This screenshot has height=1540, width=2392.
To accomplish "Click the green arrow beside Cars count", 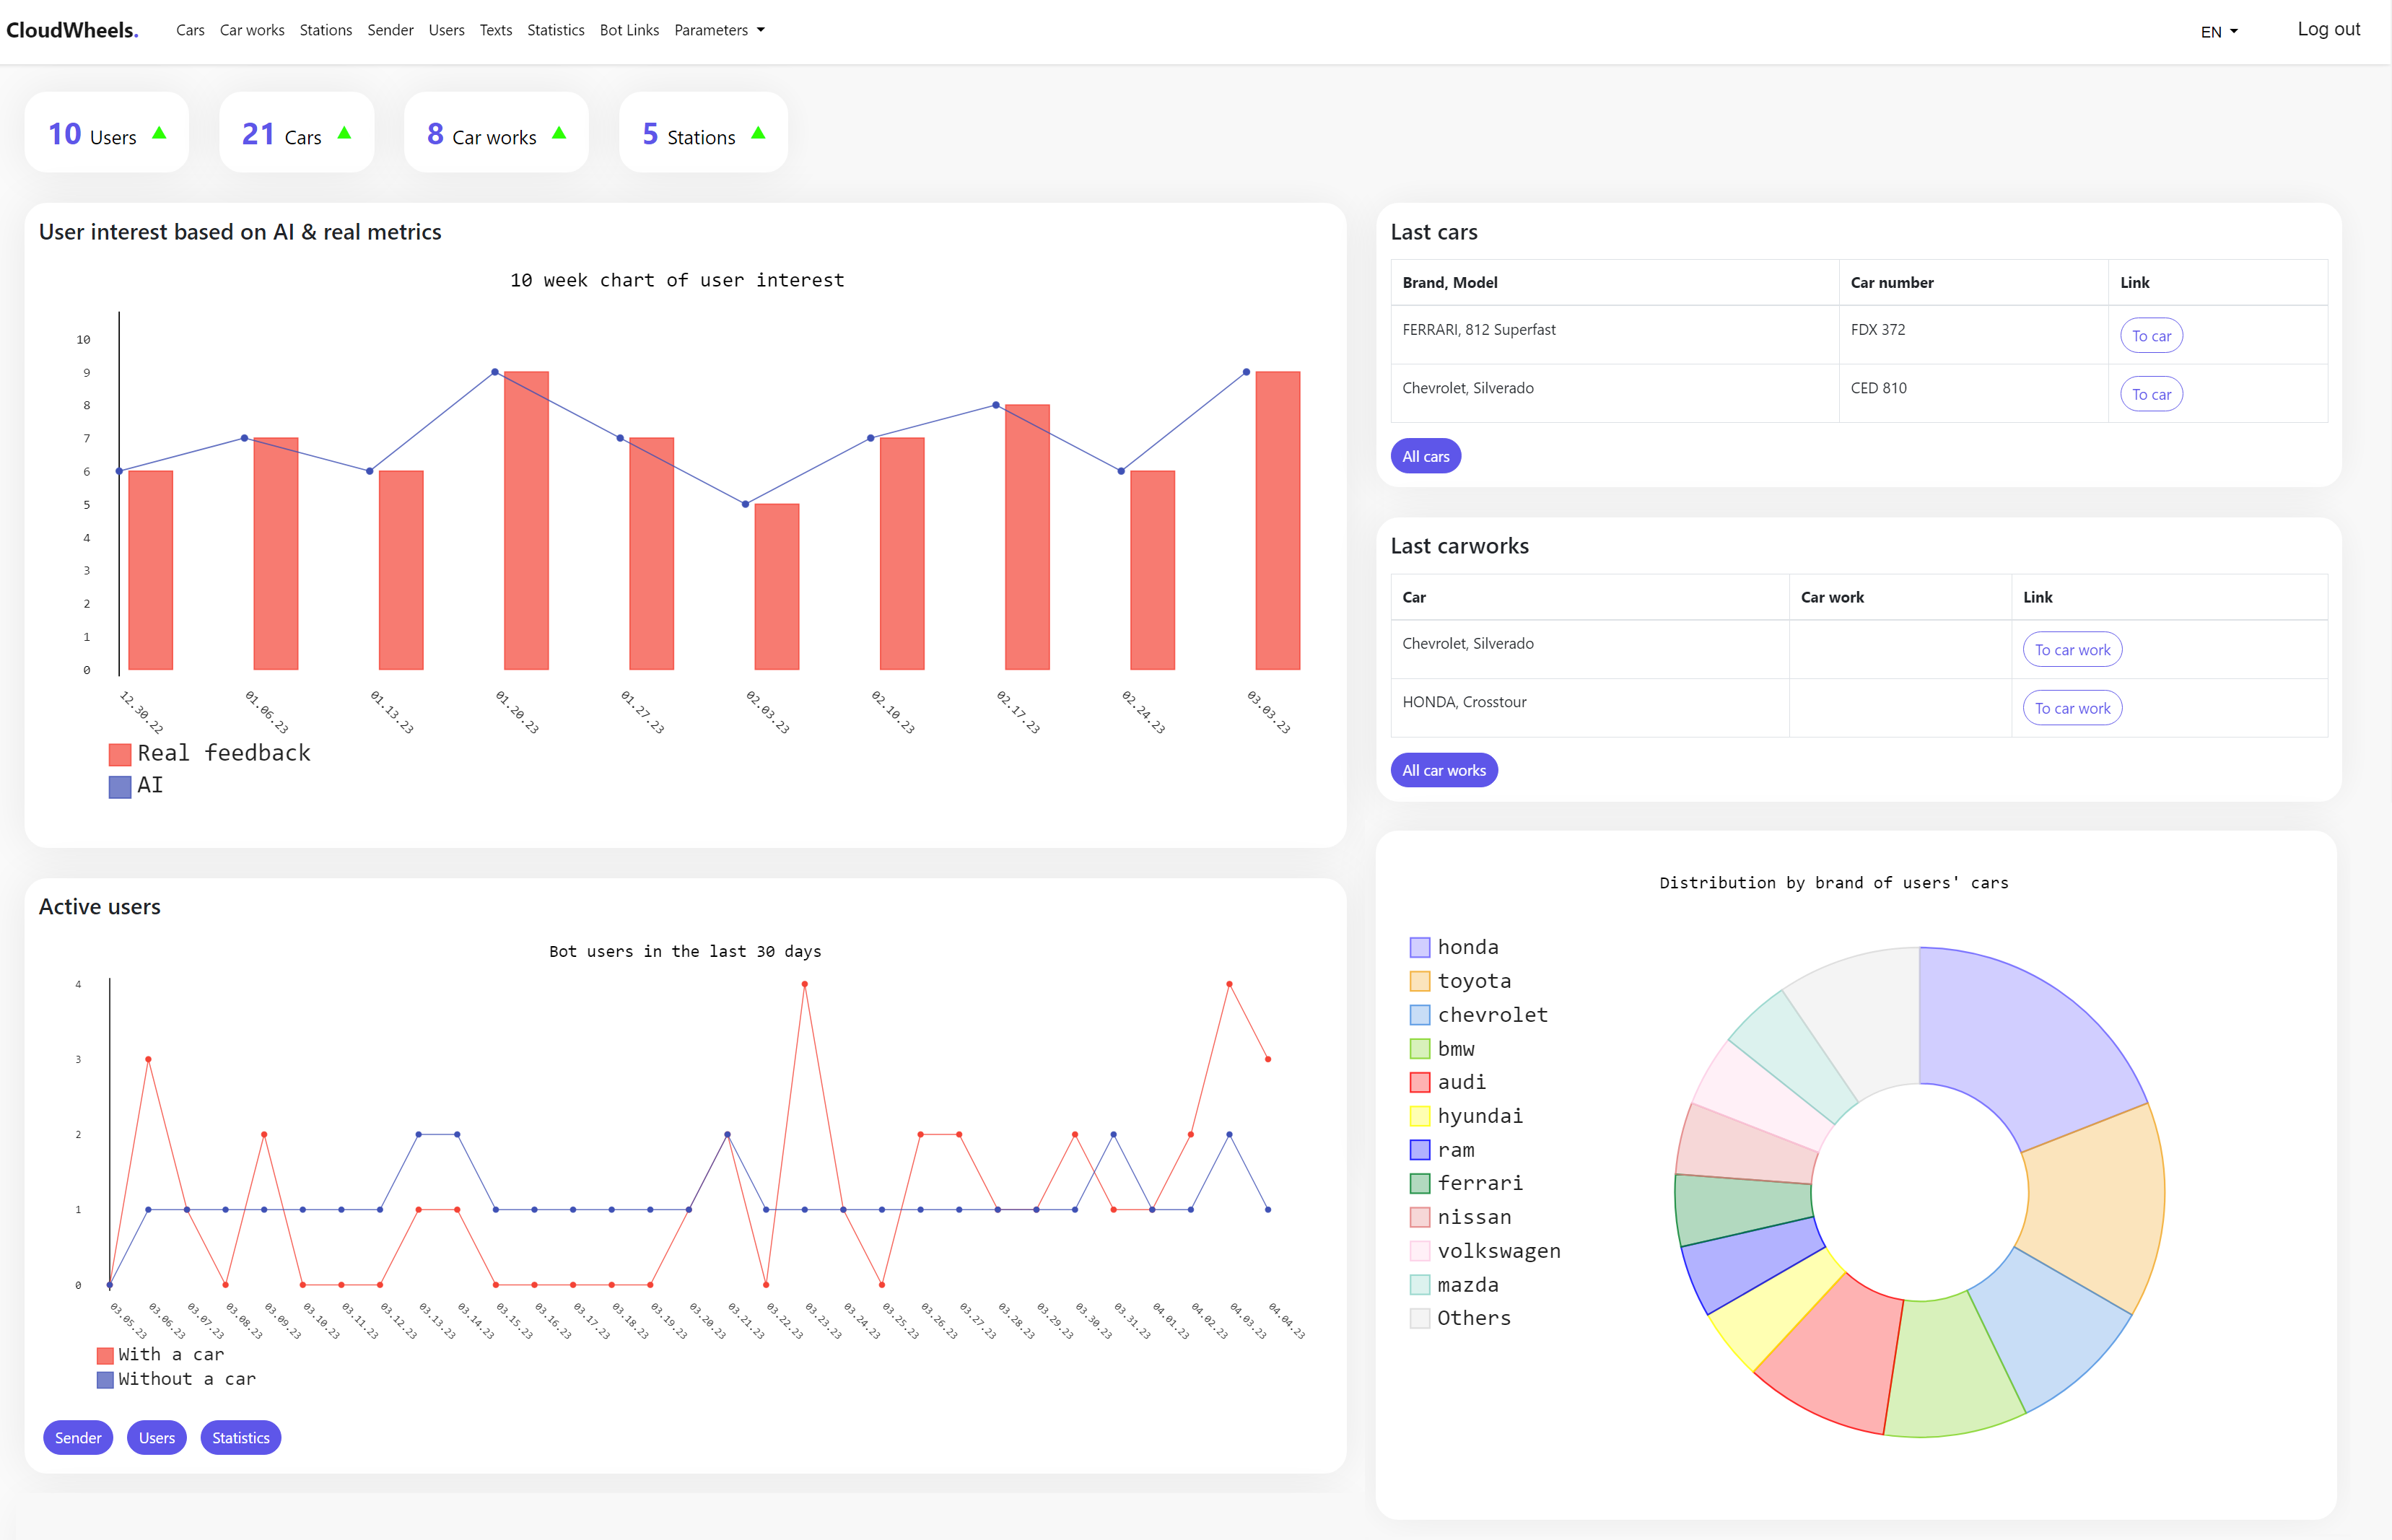I will coord(344,133).
